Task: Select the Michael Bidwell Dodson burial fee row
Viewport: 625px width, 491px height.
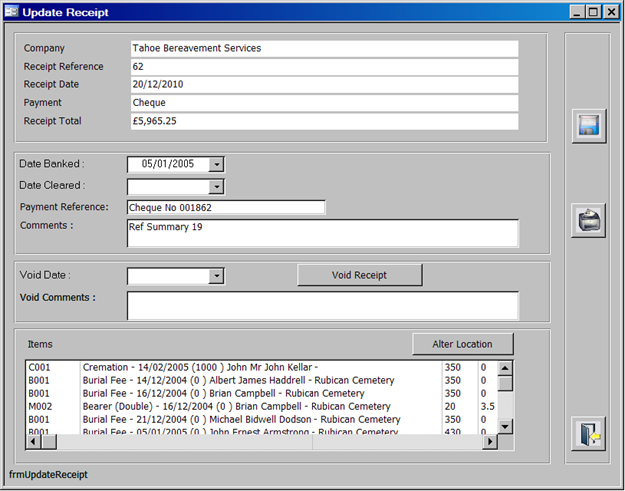Action: (x=261, y=420)
